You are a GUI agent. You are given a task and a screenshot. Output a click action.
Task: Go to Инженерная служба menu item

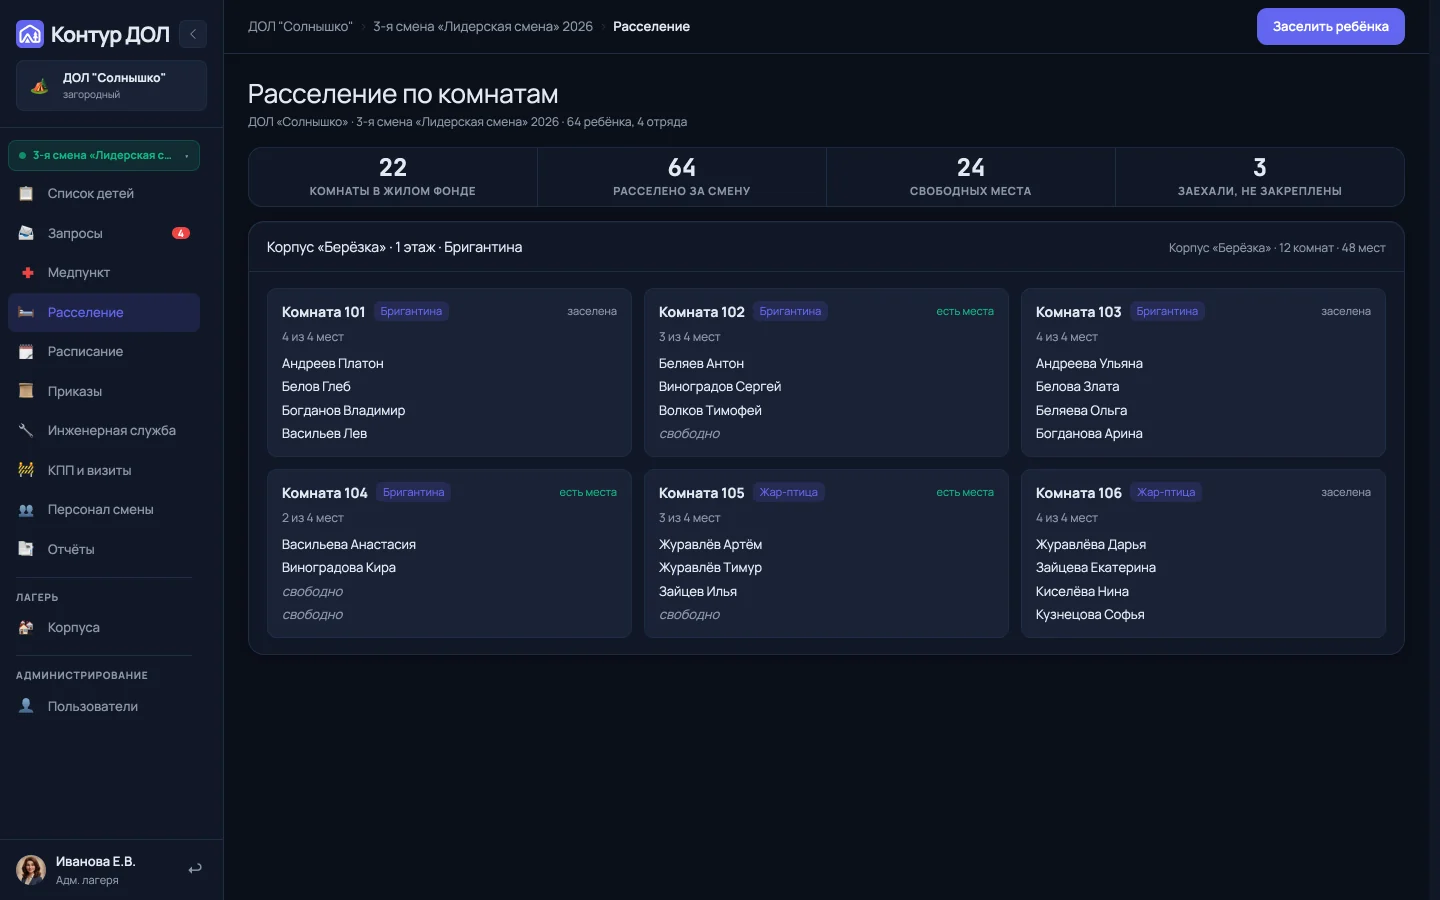104,430
